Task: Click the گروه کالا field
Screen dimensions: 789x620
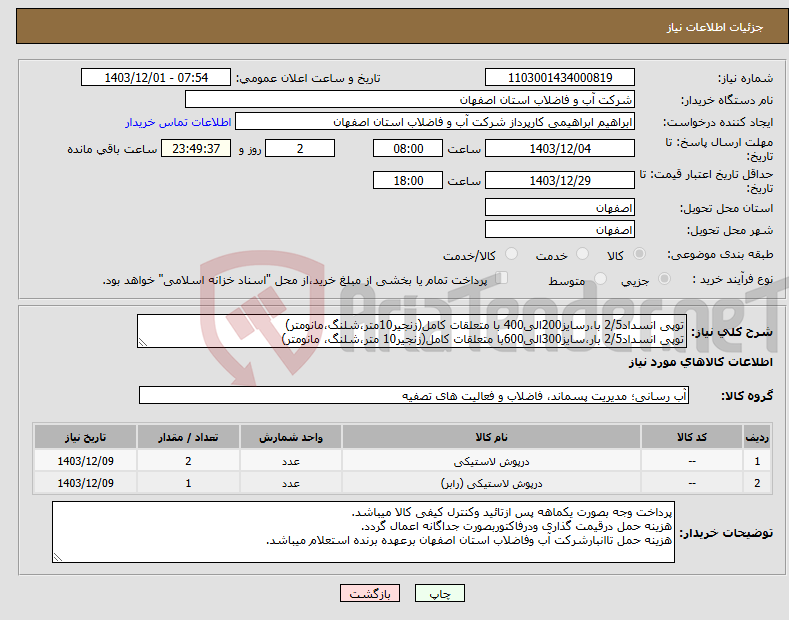Action: pos(414,396)
